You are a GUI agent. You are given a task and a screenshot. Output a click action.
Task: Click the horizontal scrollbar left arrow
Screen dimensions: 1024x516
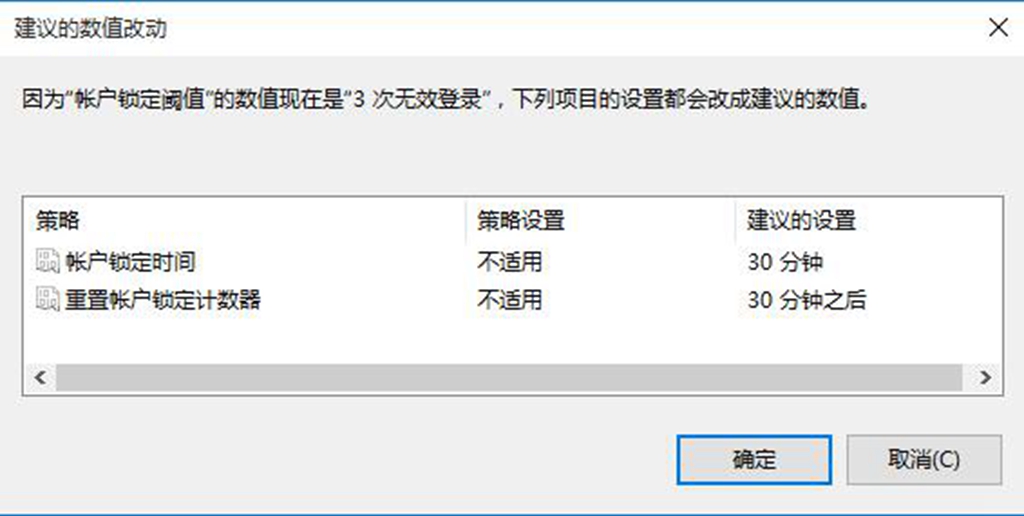coord(40,378)
